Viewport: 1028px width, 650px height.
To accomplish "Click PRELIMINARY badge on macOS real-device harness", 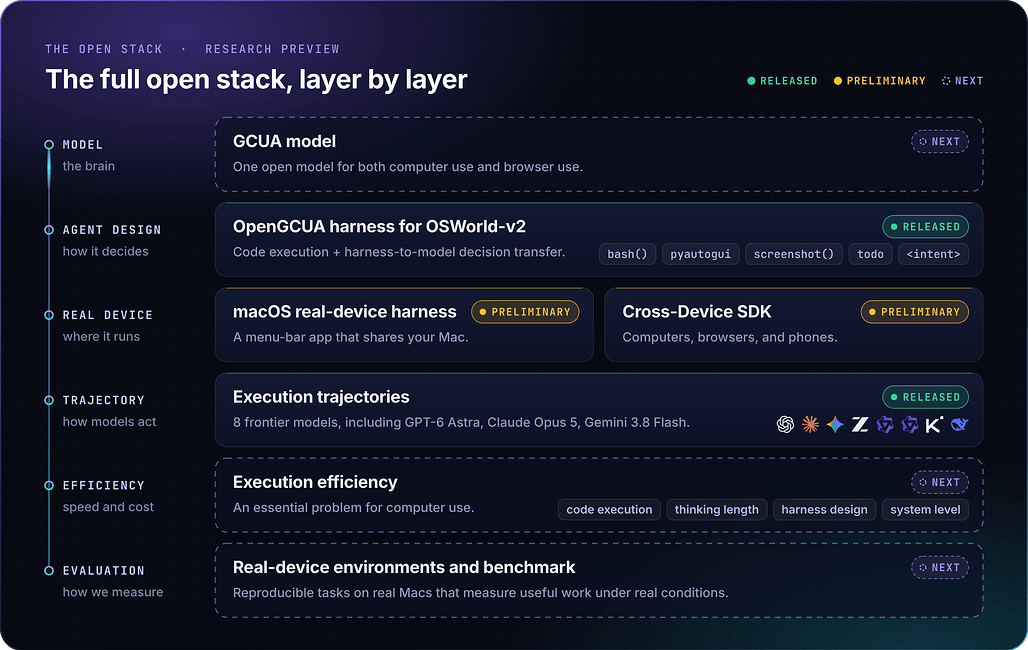I will tap(525, 312).
